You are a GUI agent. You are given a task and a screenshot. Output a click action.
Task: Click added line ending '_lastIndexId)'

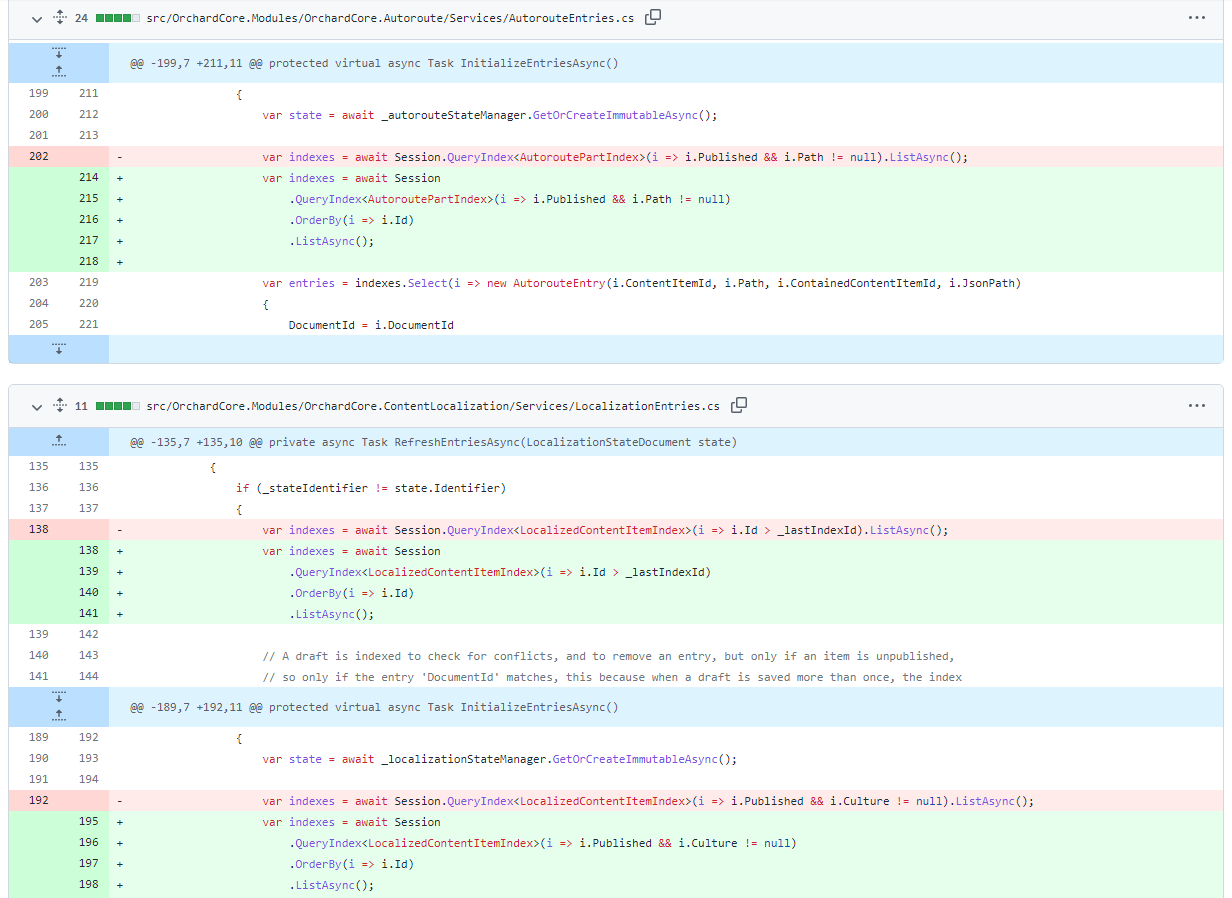pyautogui.click(x=500, y=572)
